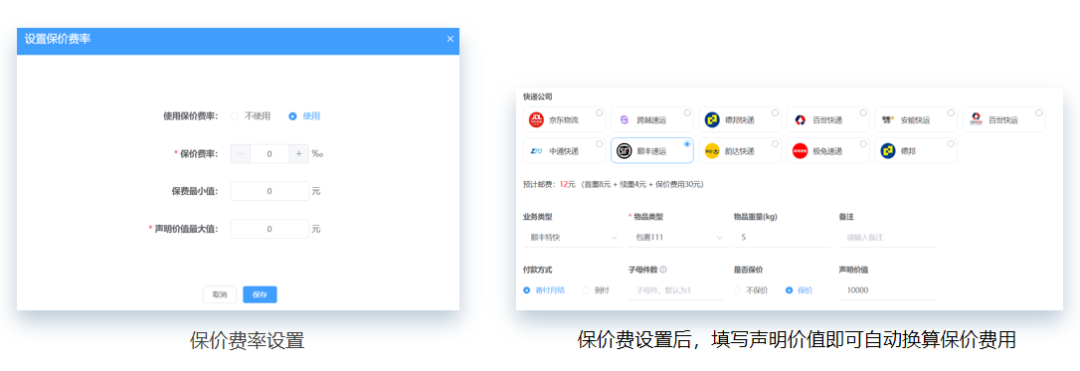Click the 跨越速运 purple logo

pos(625,120)
